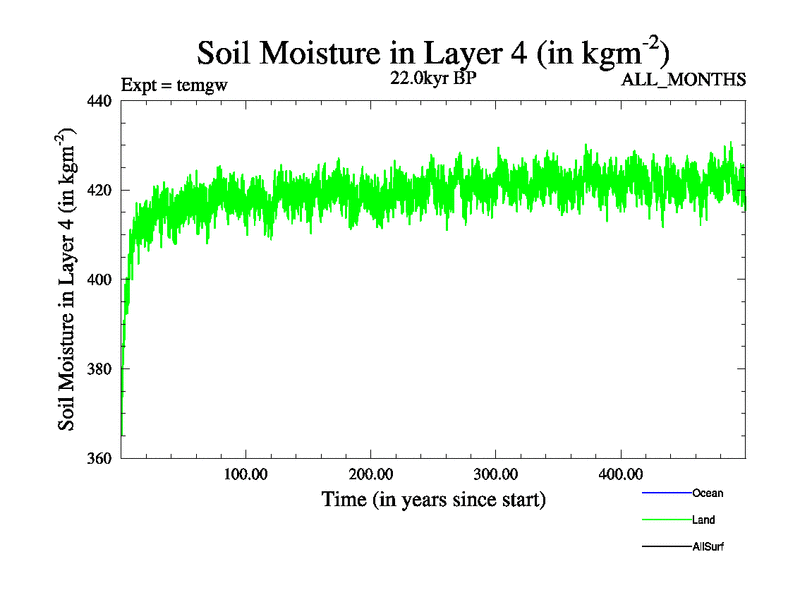Click the 440 y-axis tick label
The height and width of the screenshot is (600, 800).
pyautogui.click(x=100, y=100)
